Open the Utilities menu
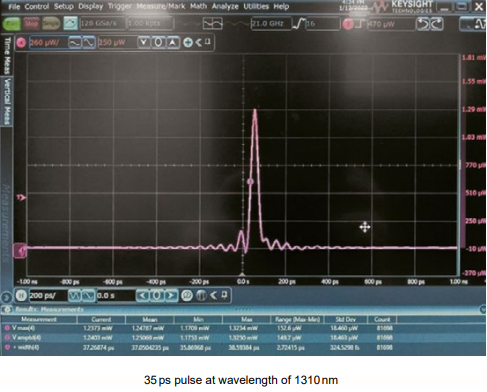Image resolution: width=487 pixels, height=392 pixels. 256,6
